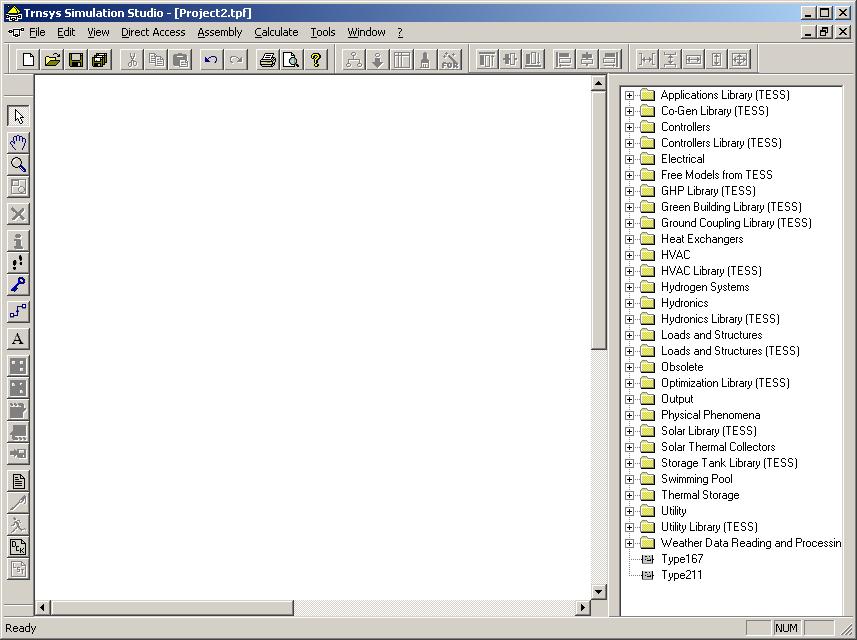Screen dimensions: 857x640
Task: Click the Undo arrow icon
Action: (x=211, y=60)
